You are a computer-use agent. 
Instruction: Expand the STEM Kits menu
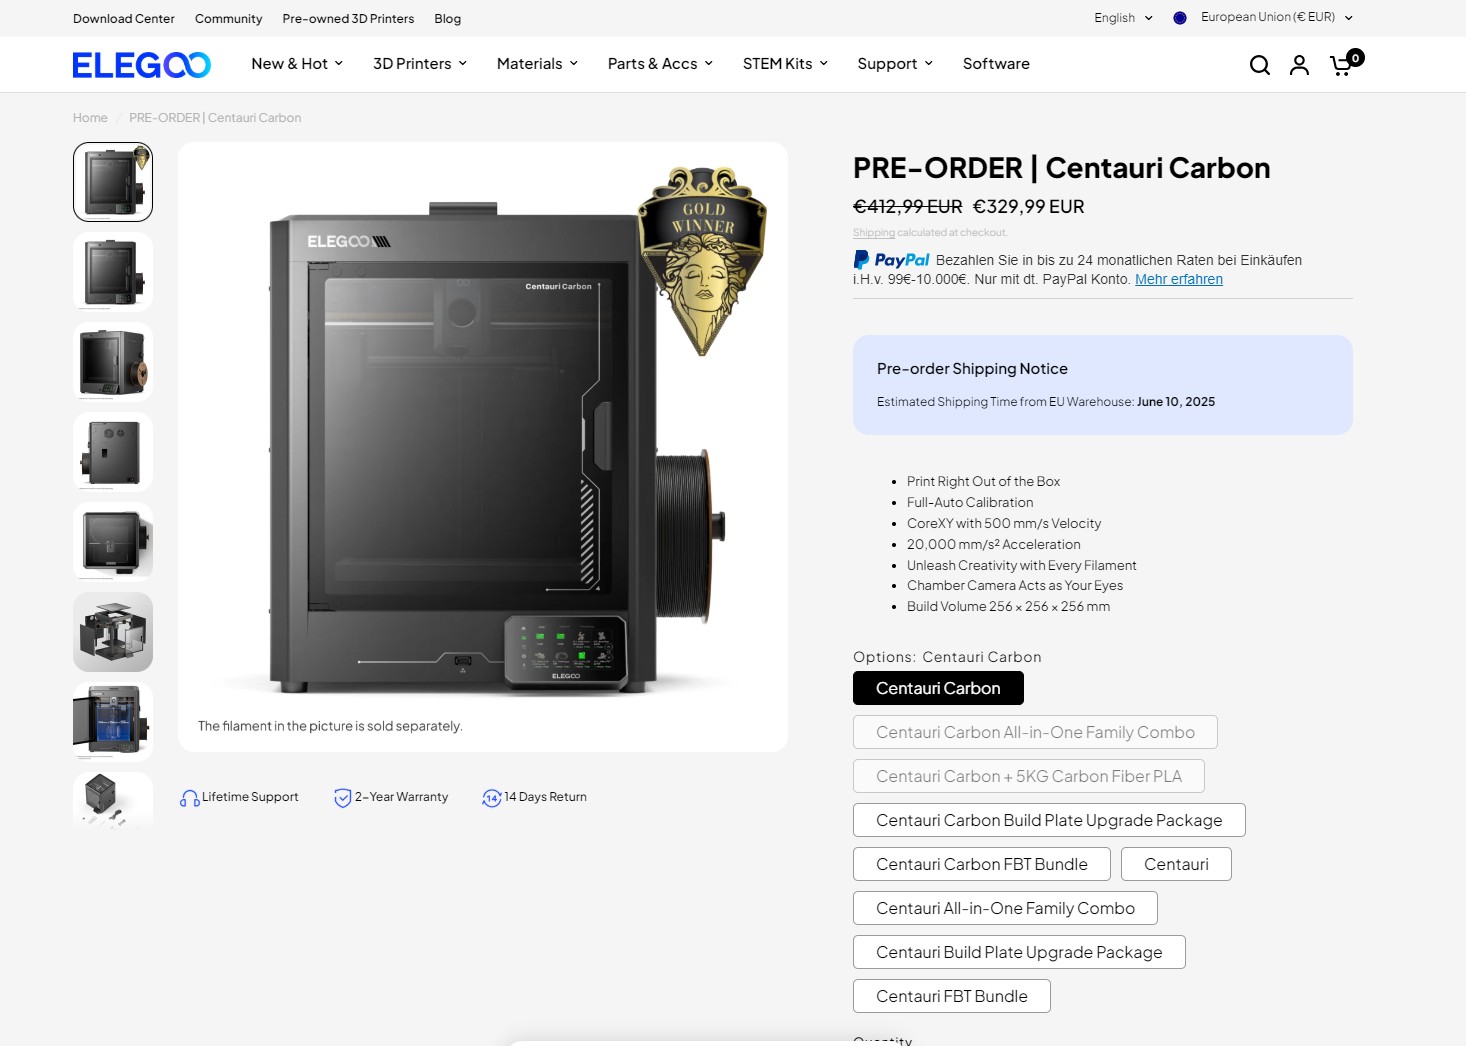point(785,64)
